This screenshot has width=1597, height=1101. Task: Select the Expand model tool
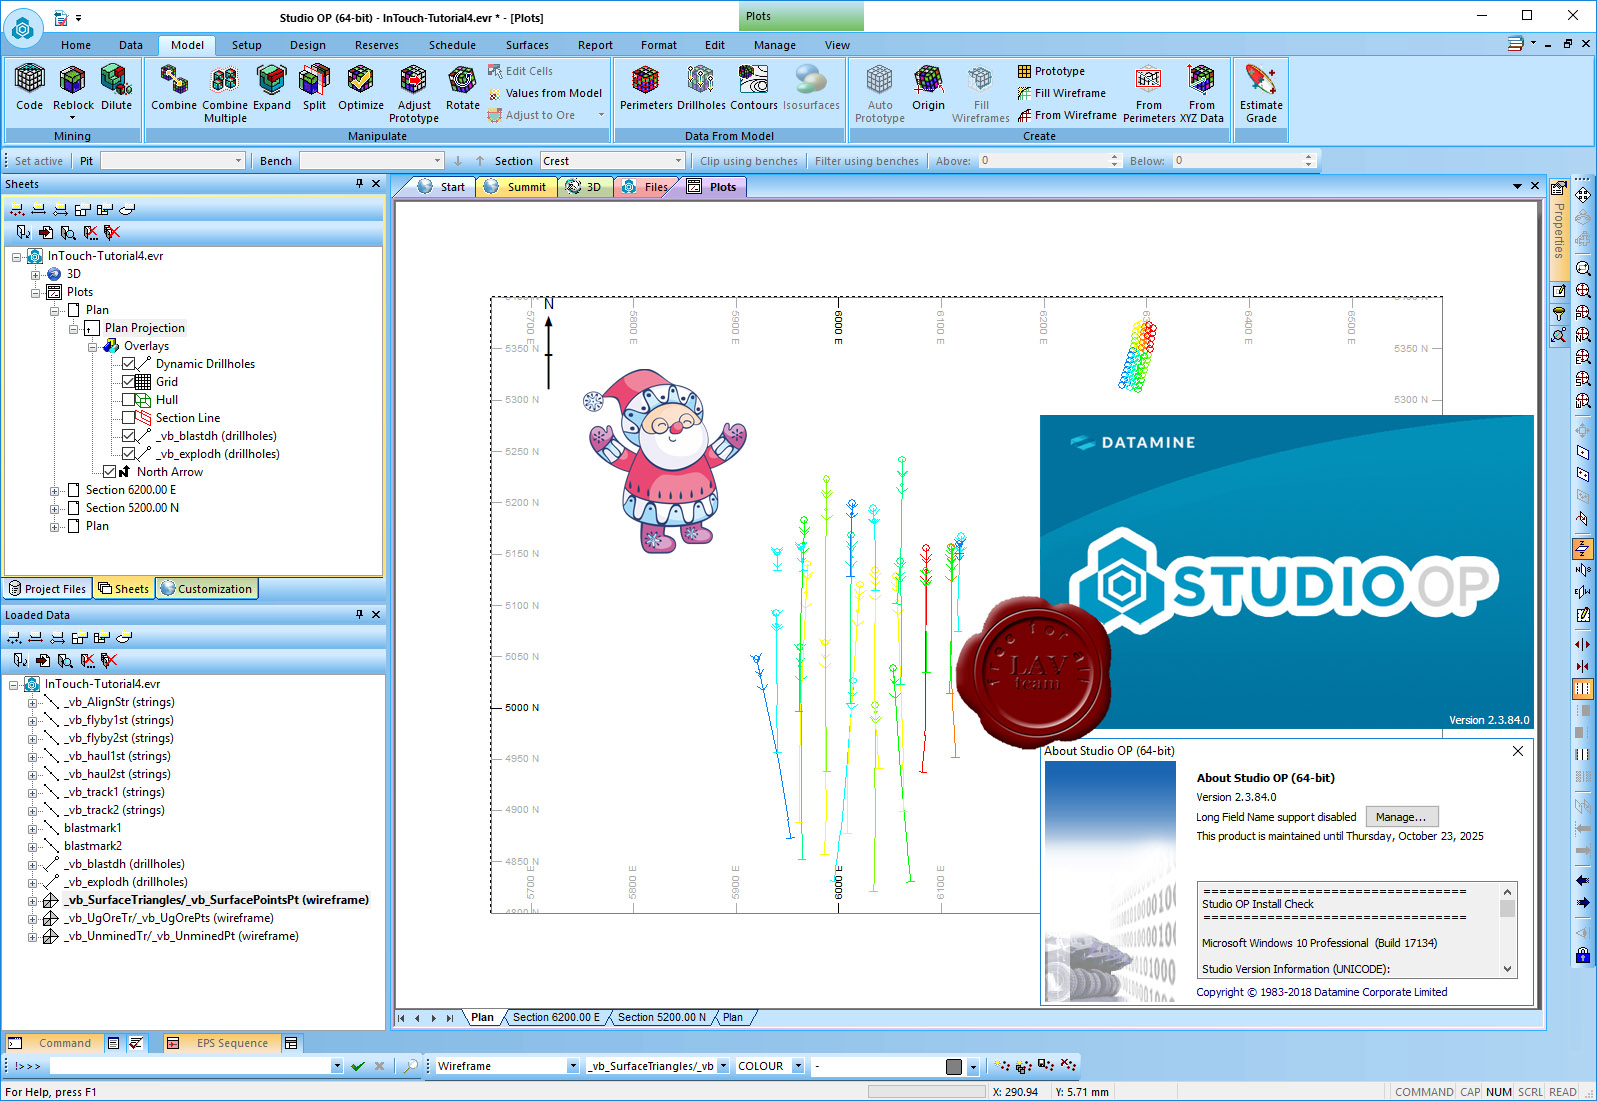[272, 87]
